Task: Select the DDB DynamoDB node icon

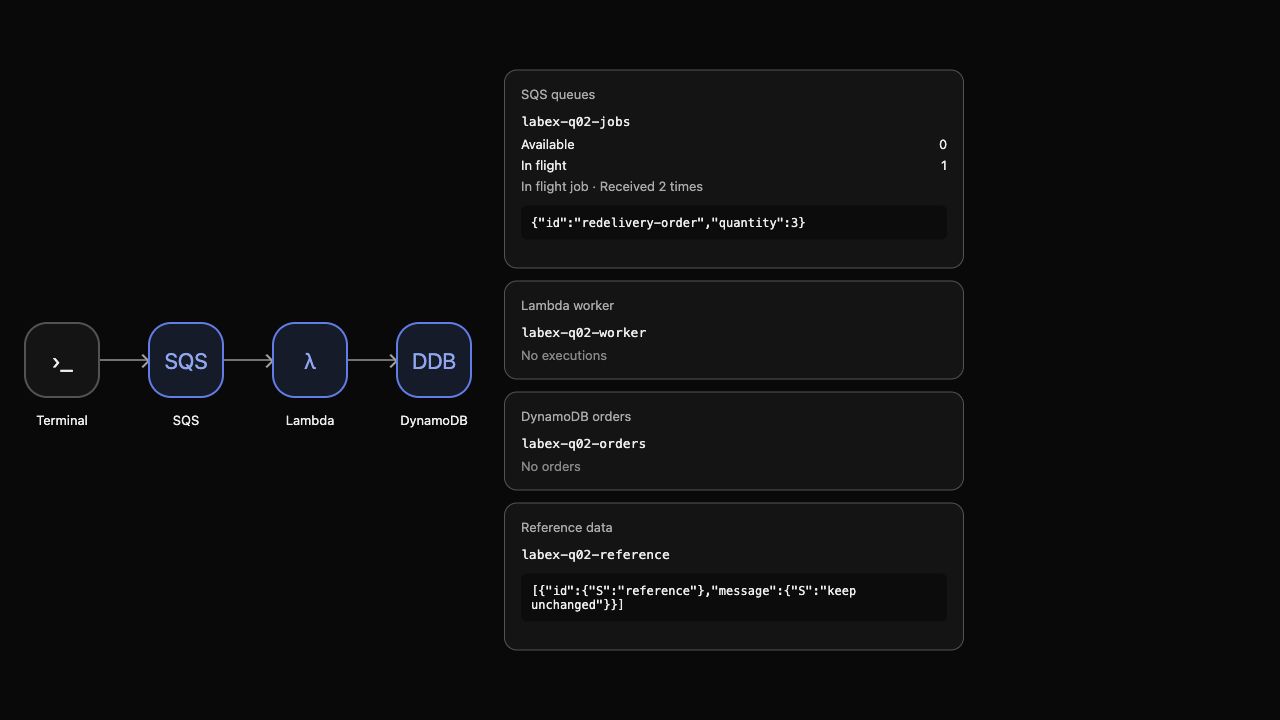Action: click(434, 360)
